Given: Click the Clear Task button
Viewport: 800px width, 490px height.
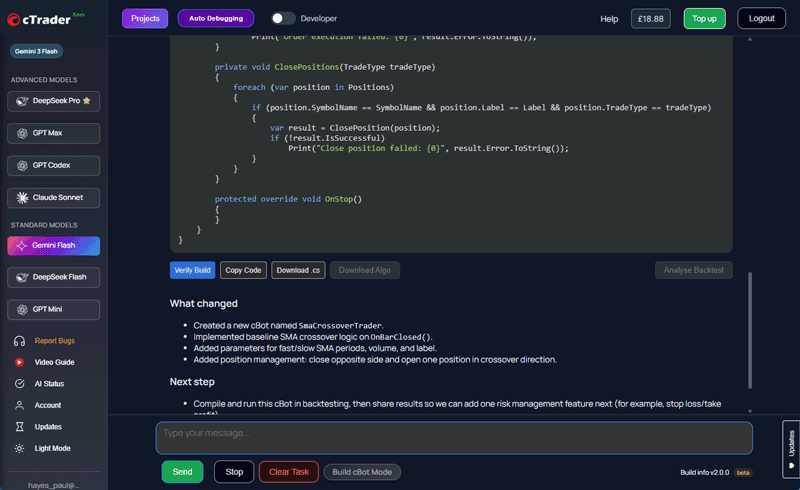Looking at the screenshot, I should [289, 472].
